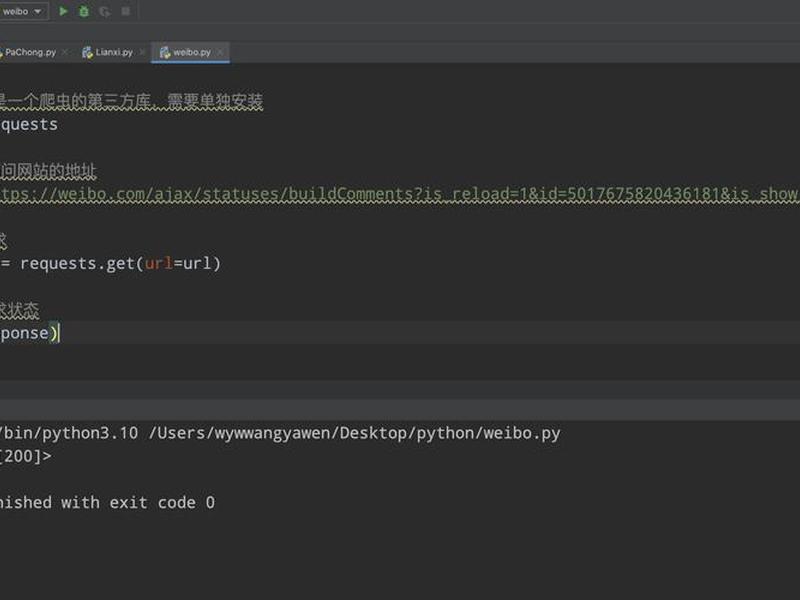Click the comment above the URL line
800x600 pixels.
[48, 171]
